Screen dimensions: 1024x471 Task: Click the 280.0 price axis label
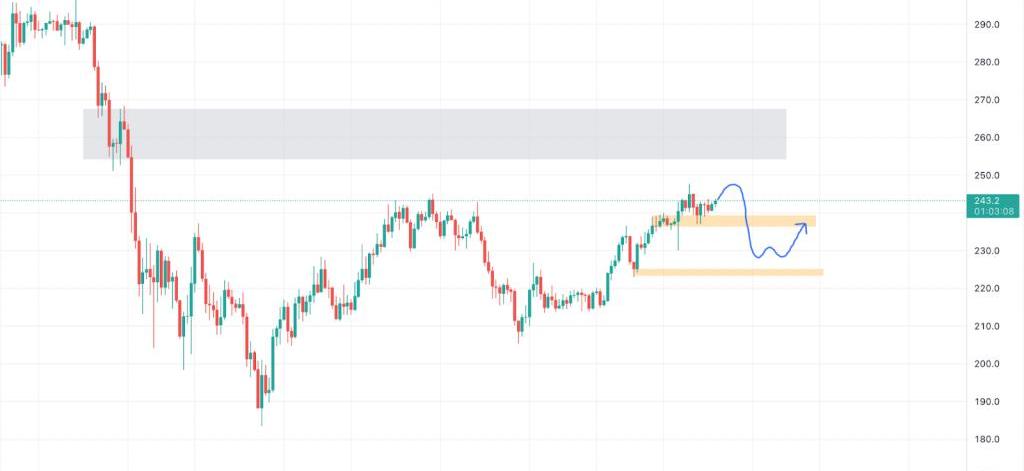[988, 62]
